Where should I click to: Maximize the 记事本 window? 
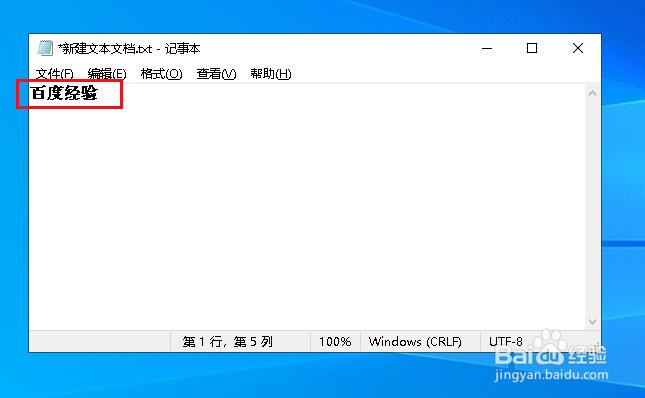(x=532, y=49)
